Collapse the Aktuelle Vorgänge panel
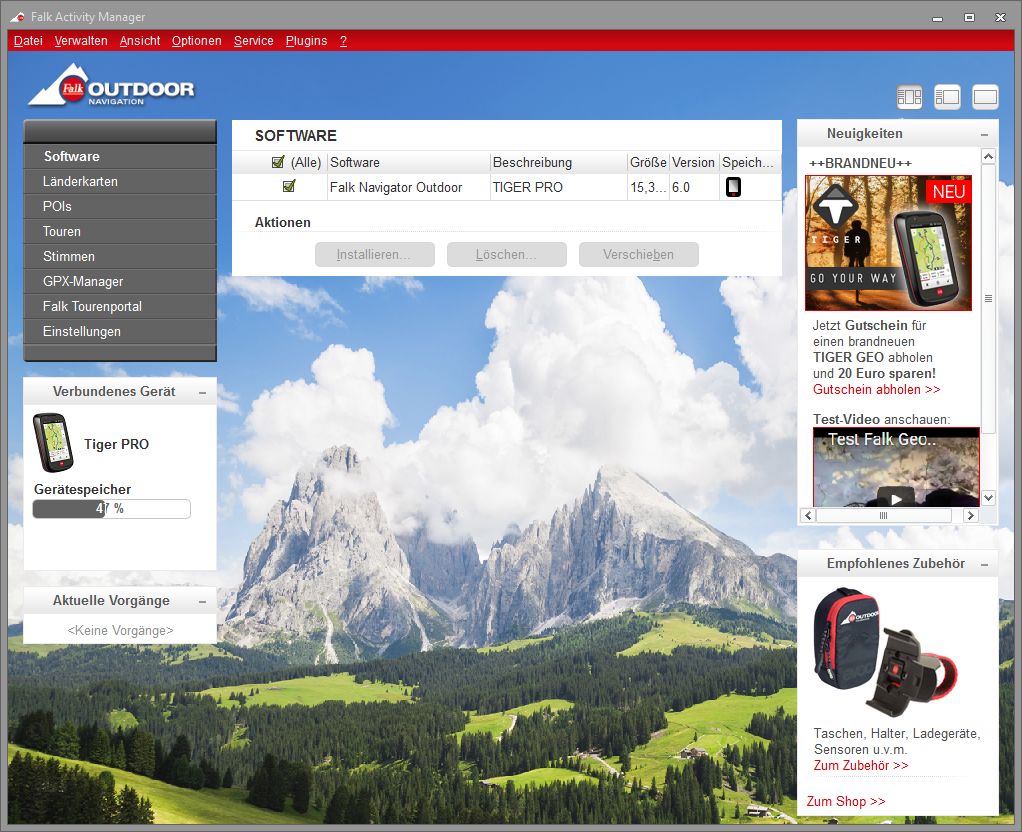Screen dimensions: 1022x832 203,601
